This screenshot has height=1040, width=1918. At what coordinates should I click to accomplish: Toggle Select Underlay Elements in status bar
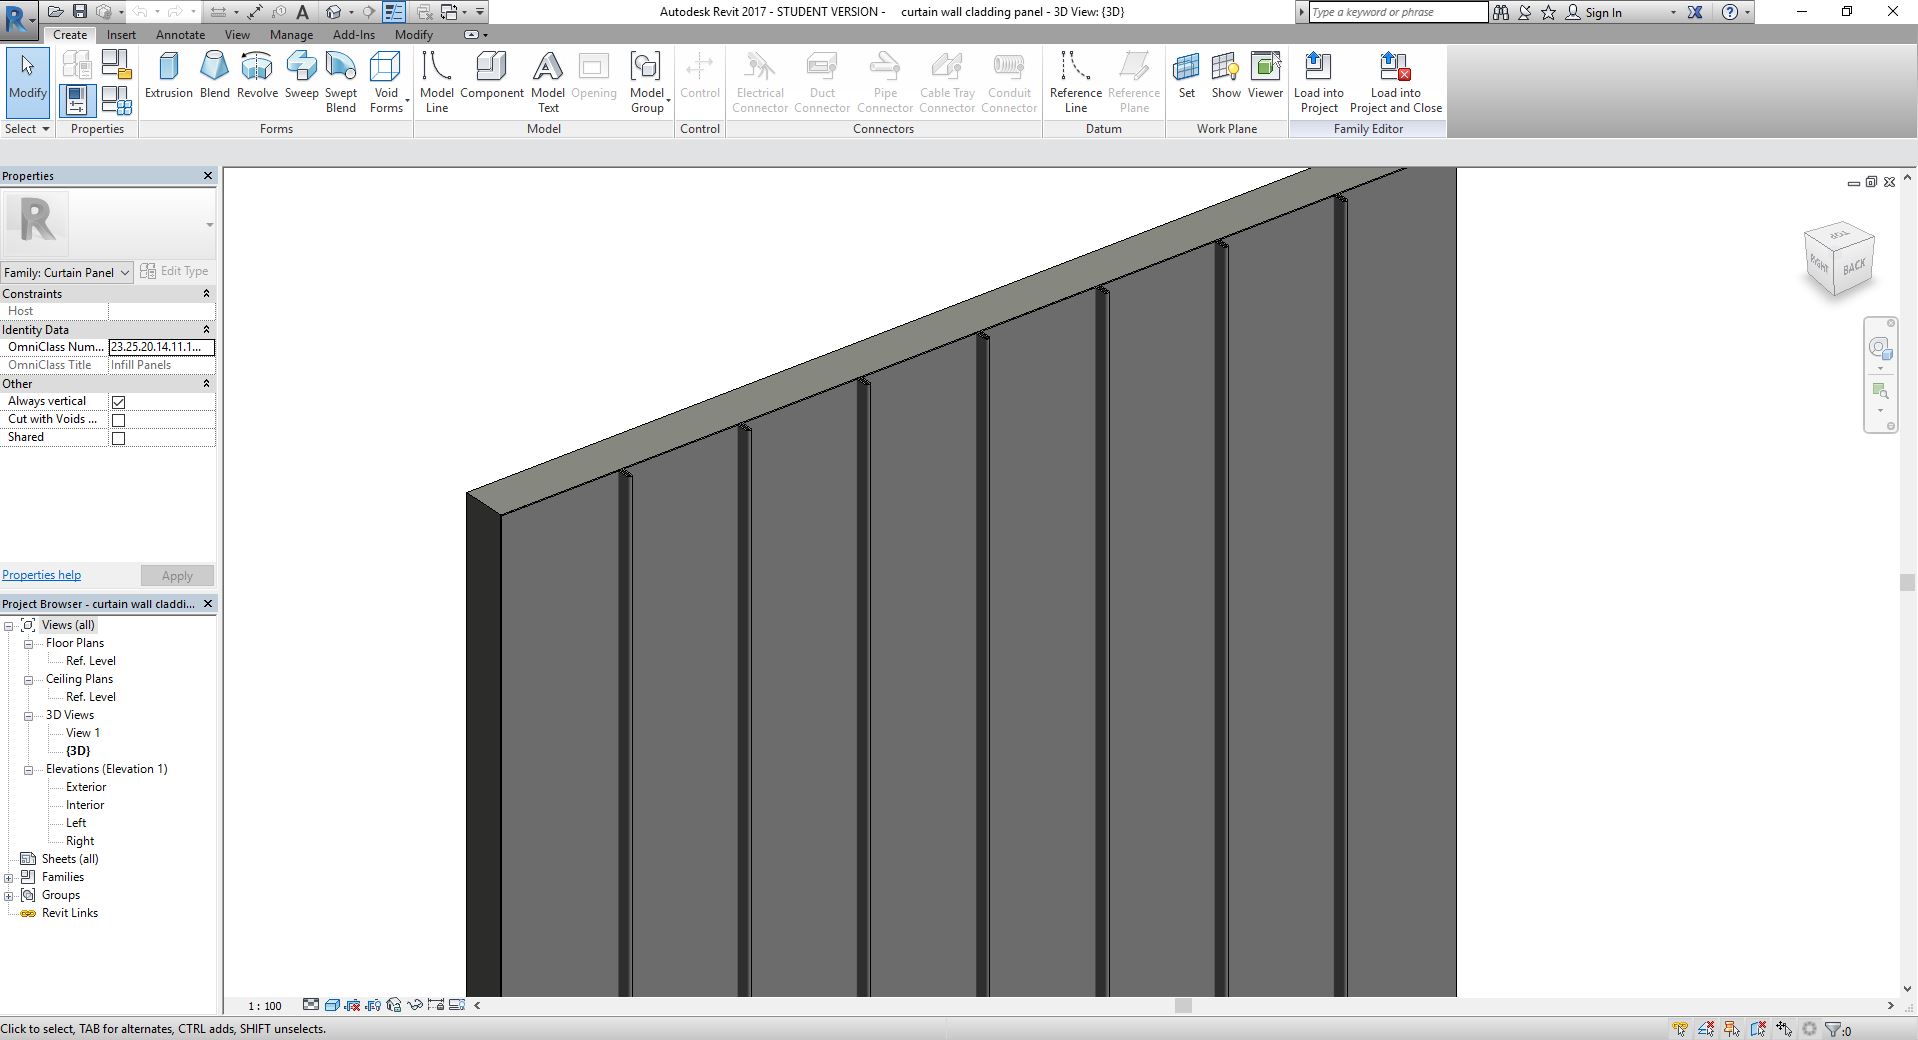click(1706, 1028)
